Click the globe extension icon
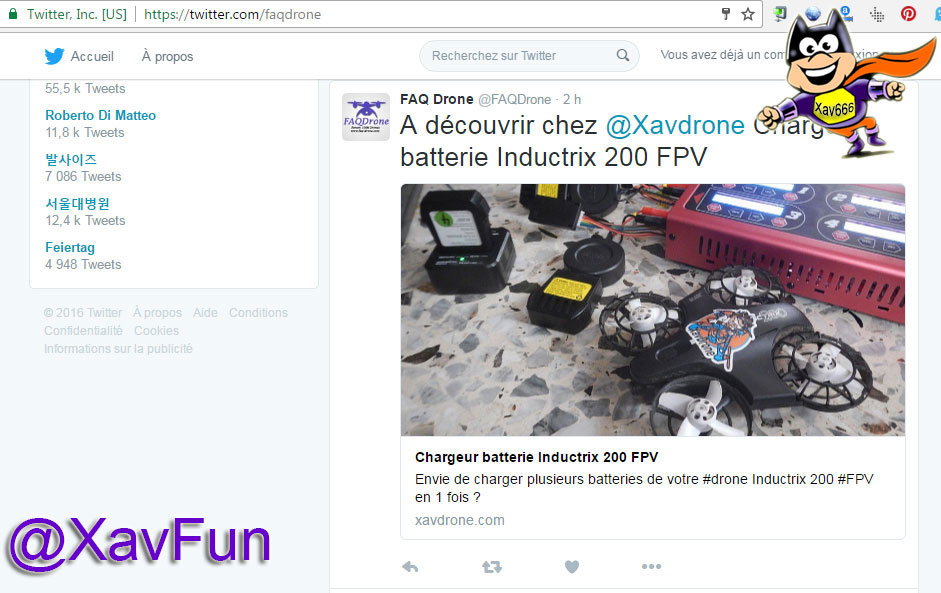 (x=813, y=13)
